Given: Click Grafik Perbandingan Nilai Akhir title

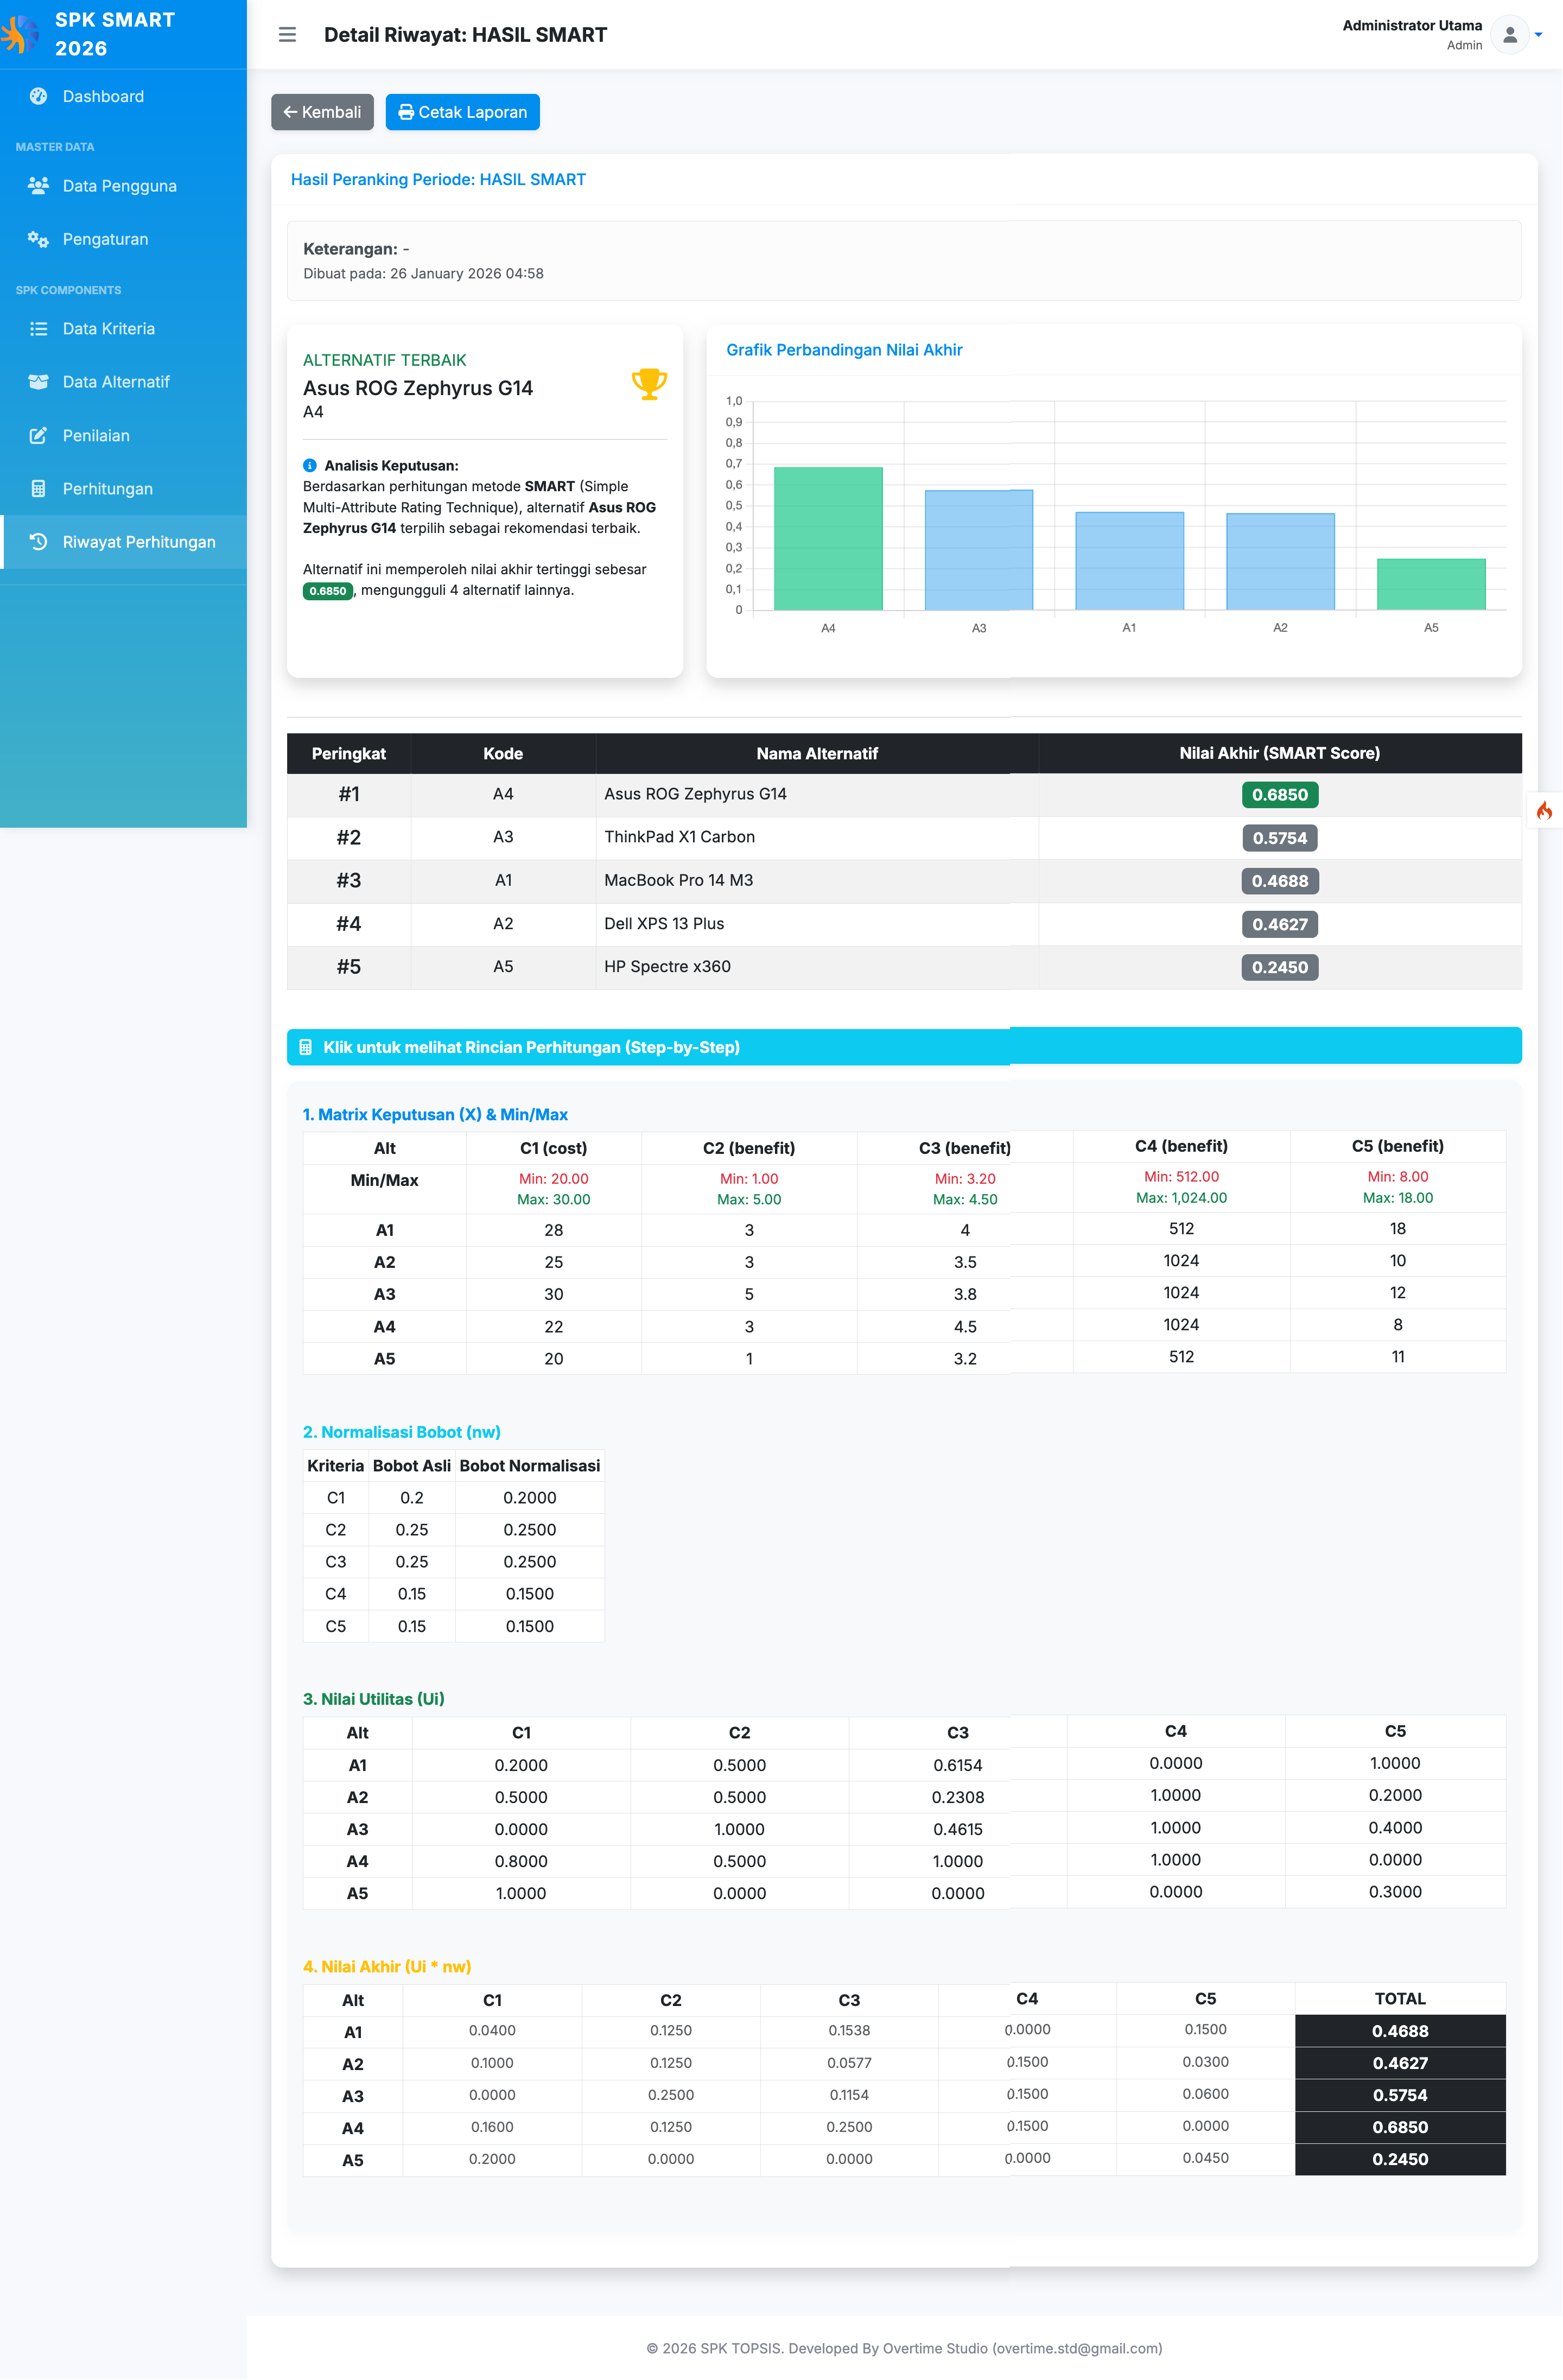Looking at the screenshot, I should tap(844, 350).
